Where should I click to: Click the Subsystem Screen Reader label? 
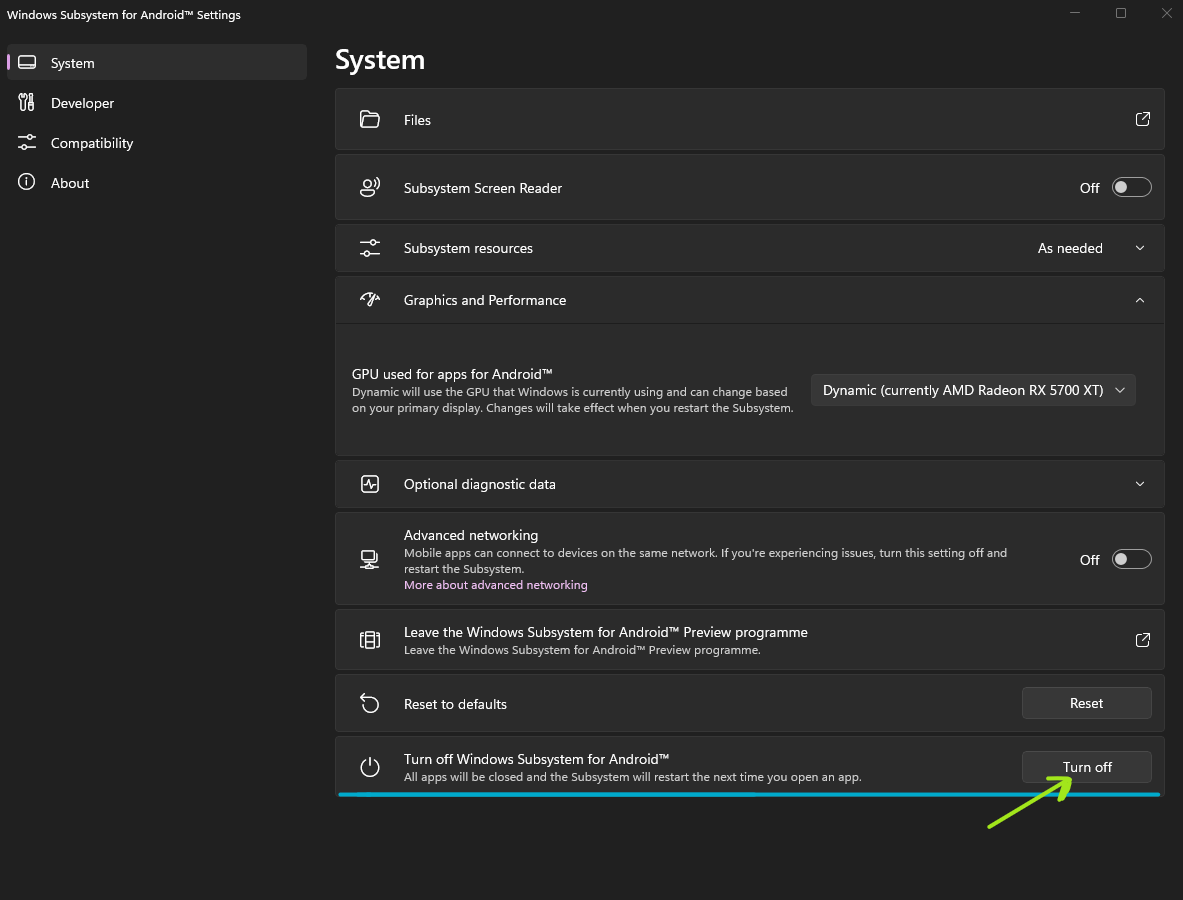pos(483,188)
